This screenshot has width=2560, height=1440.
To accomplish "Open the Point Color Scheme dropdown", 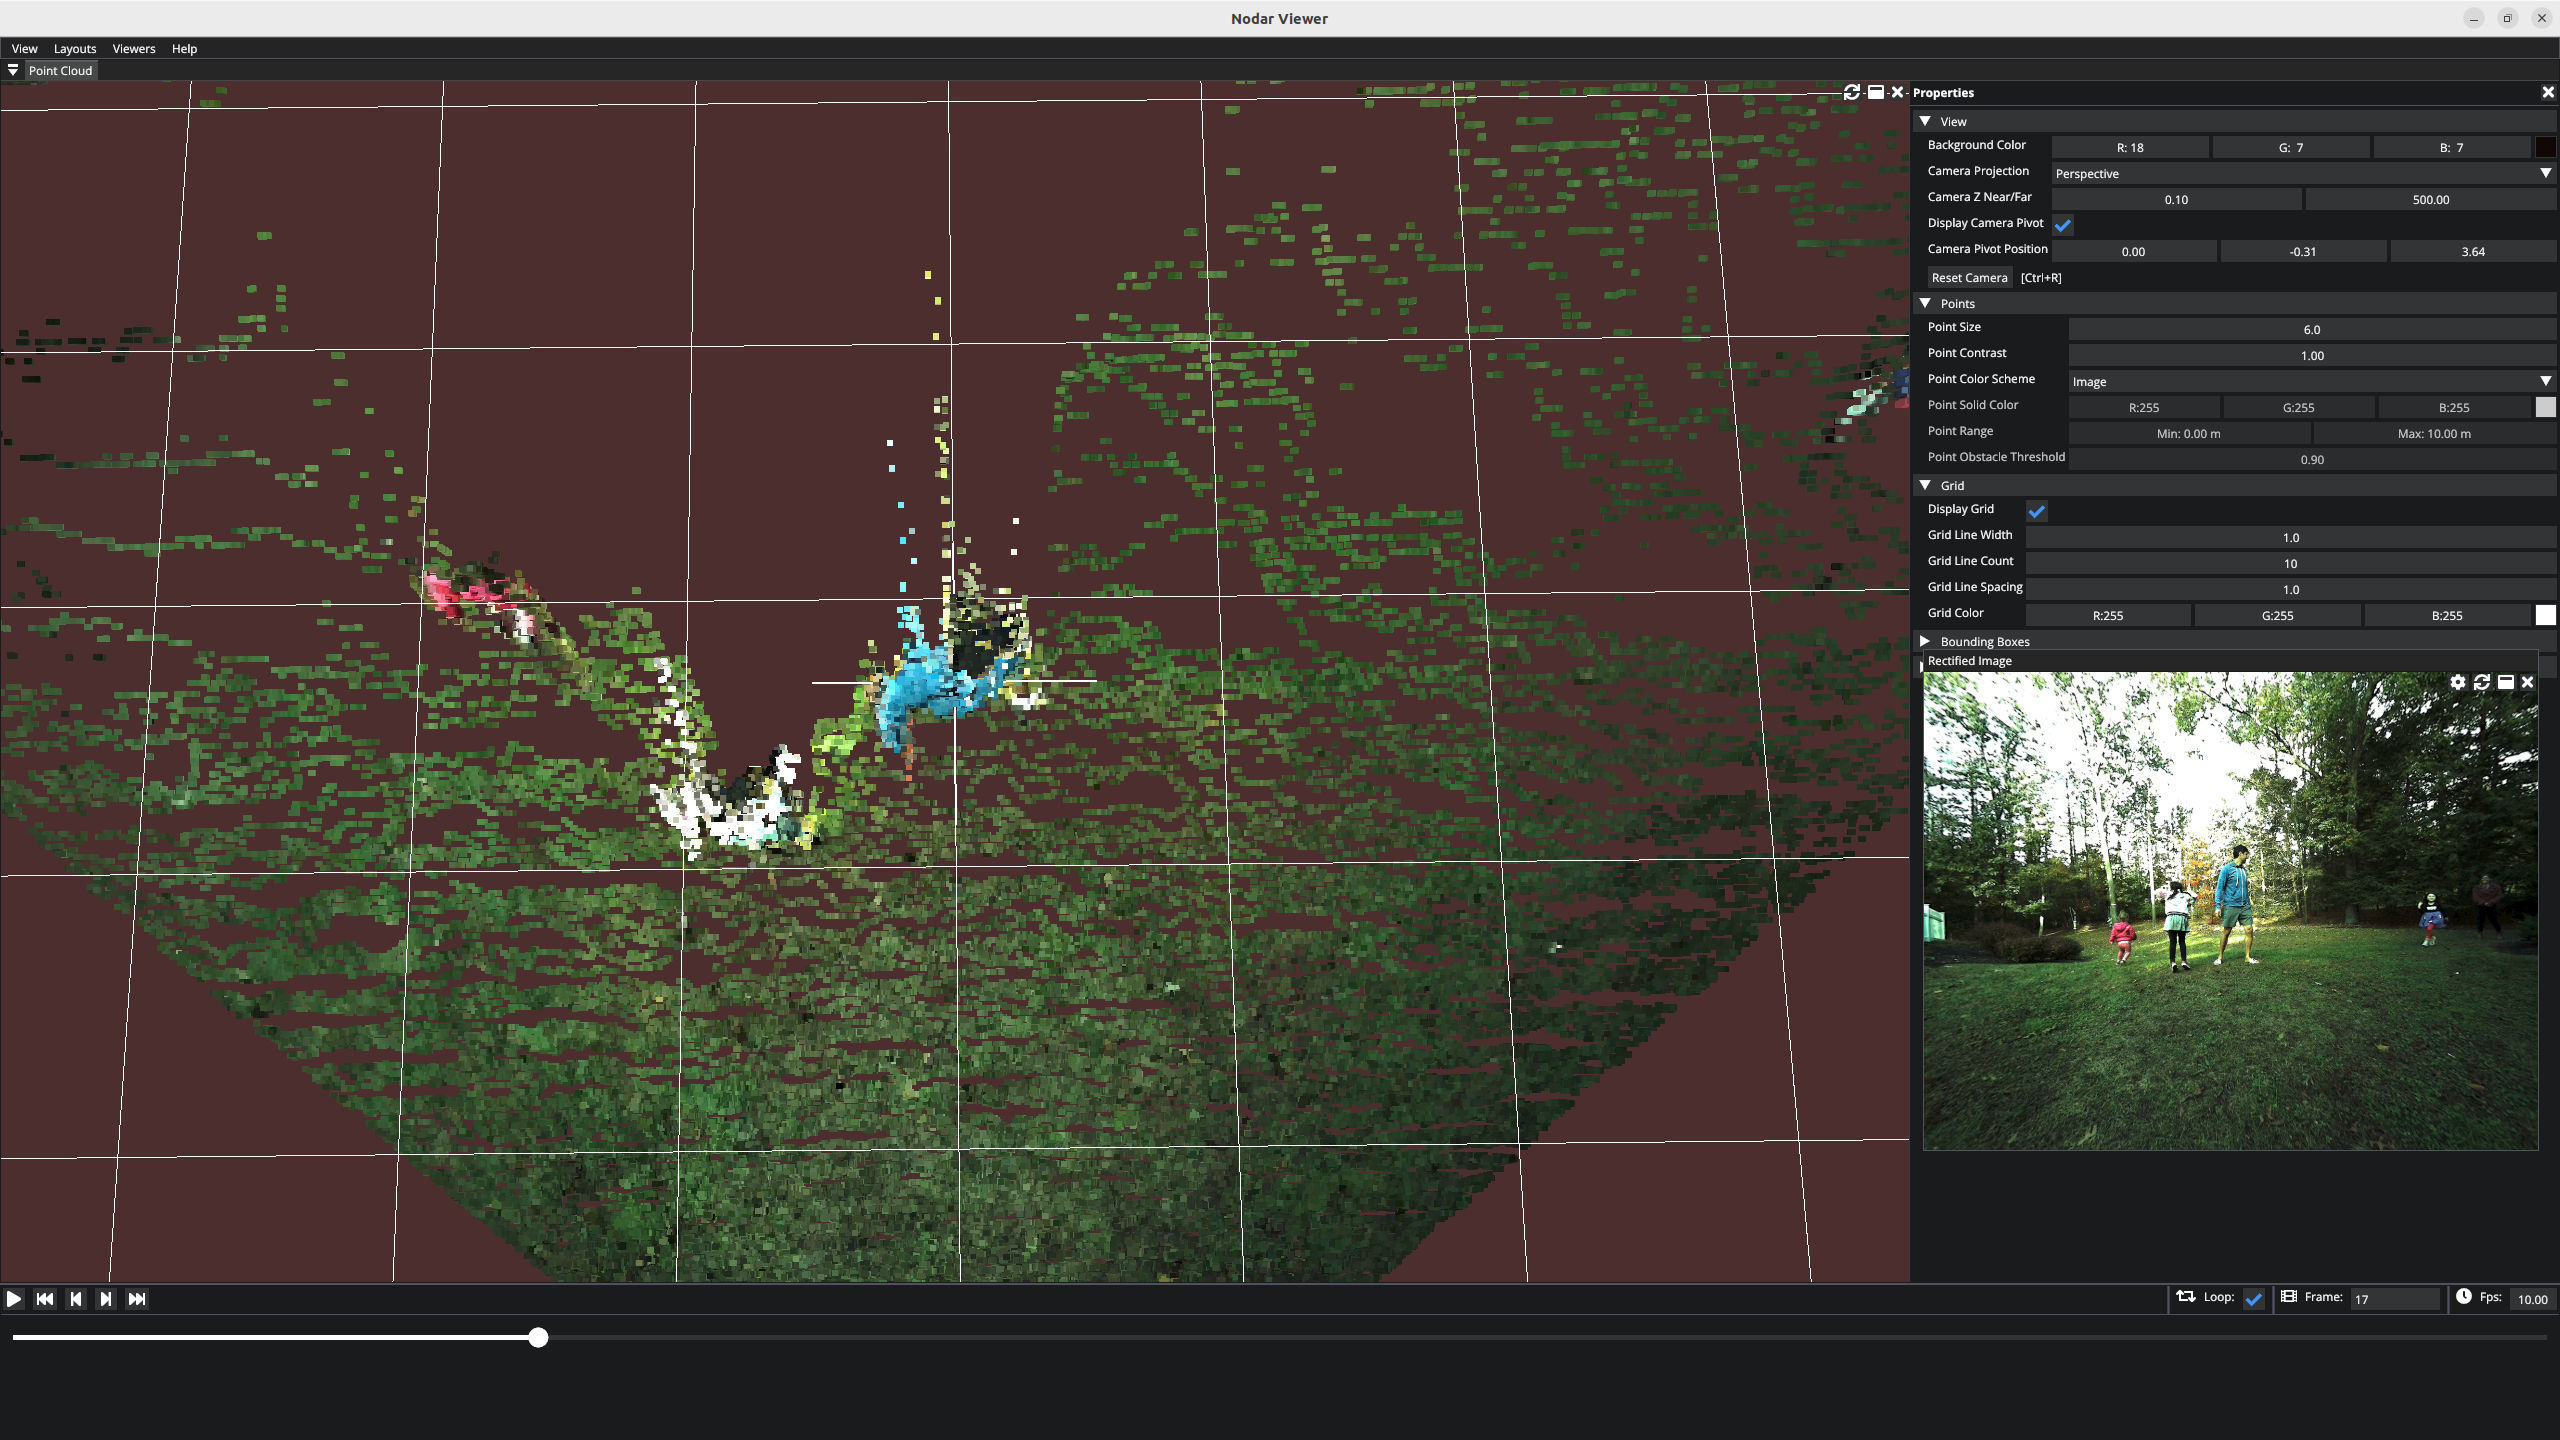I will point(2311,381).
